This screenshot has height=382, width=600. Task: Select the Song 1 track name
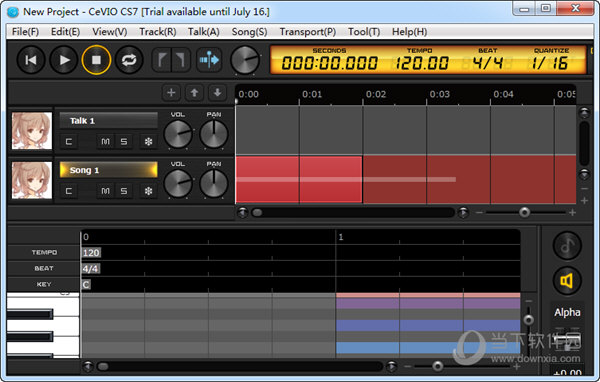(x=109, y=170)
